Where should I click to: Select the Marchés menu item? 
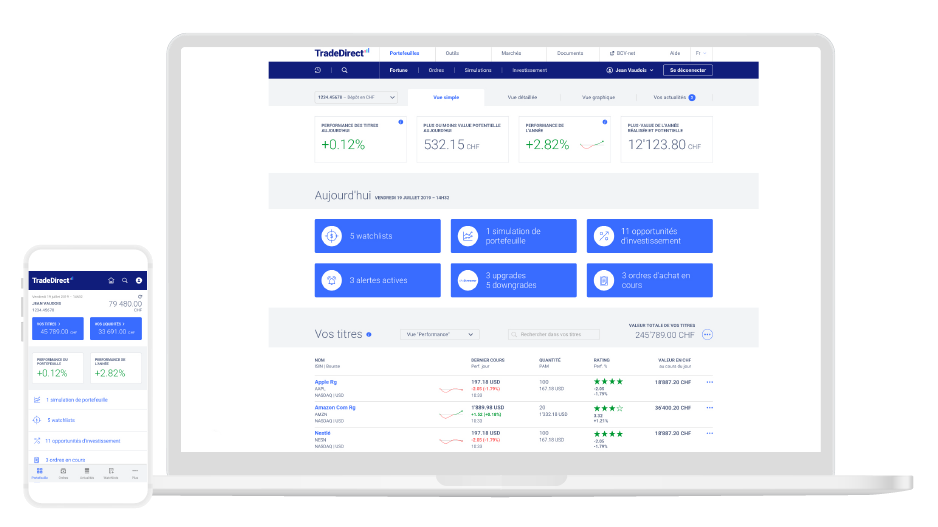(511, 53)
